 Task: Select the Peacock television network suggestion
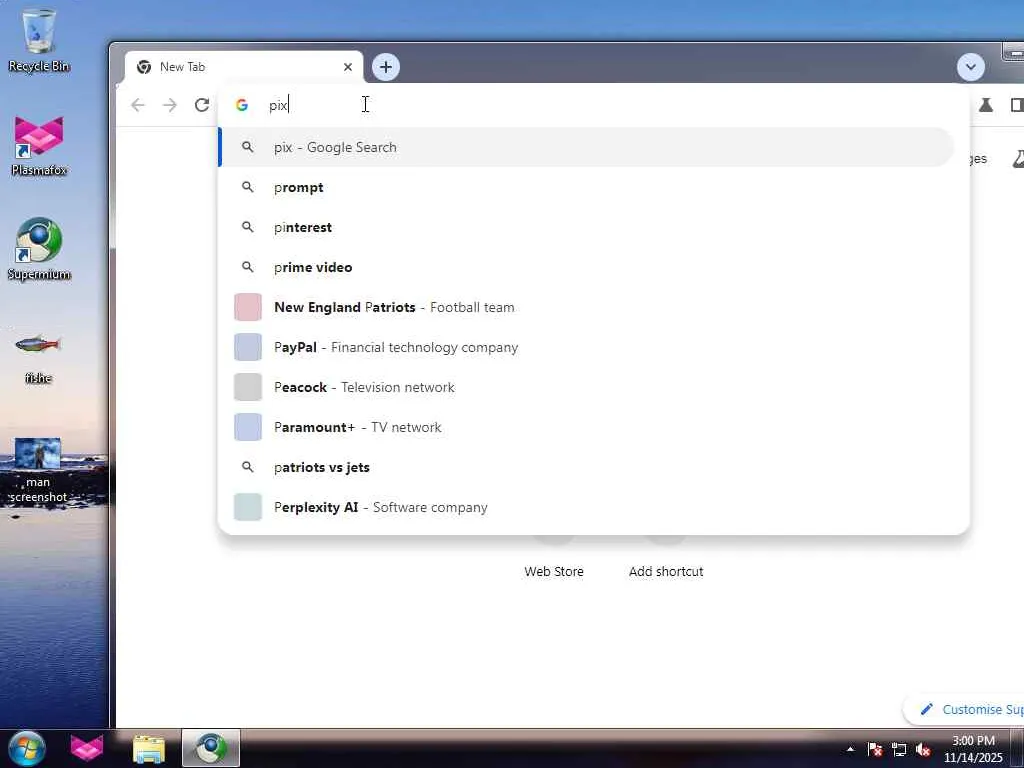coord(586,387)
